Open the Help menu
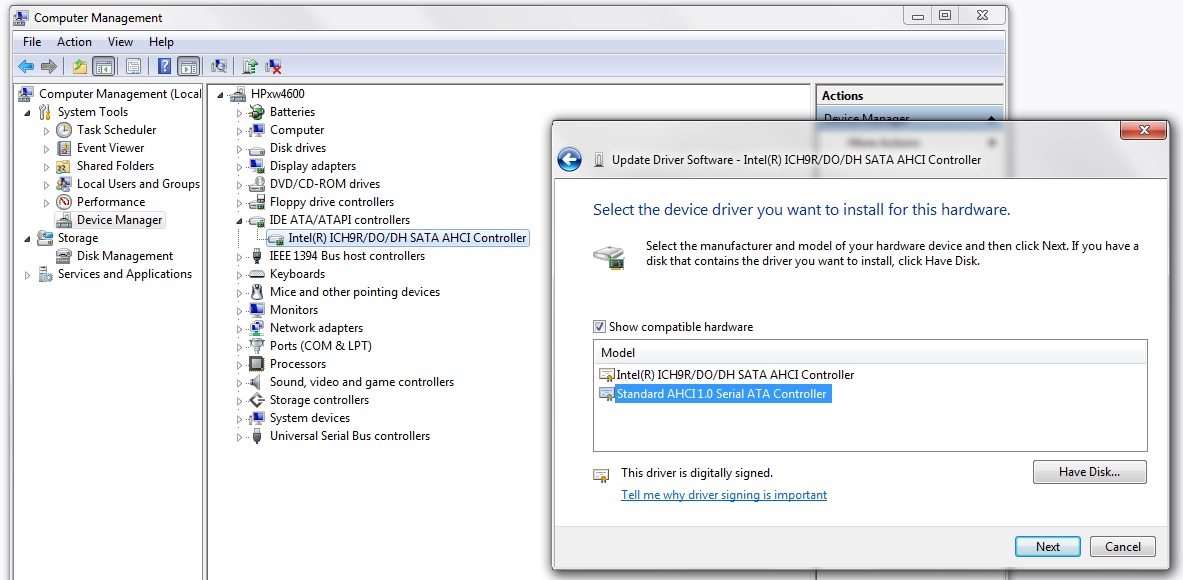 click(161, 41)
